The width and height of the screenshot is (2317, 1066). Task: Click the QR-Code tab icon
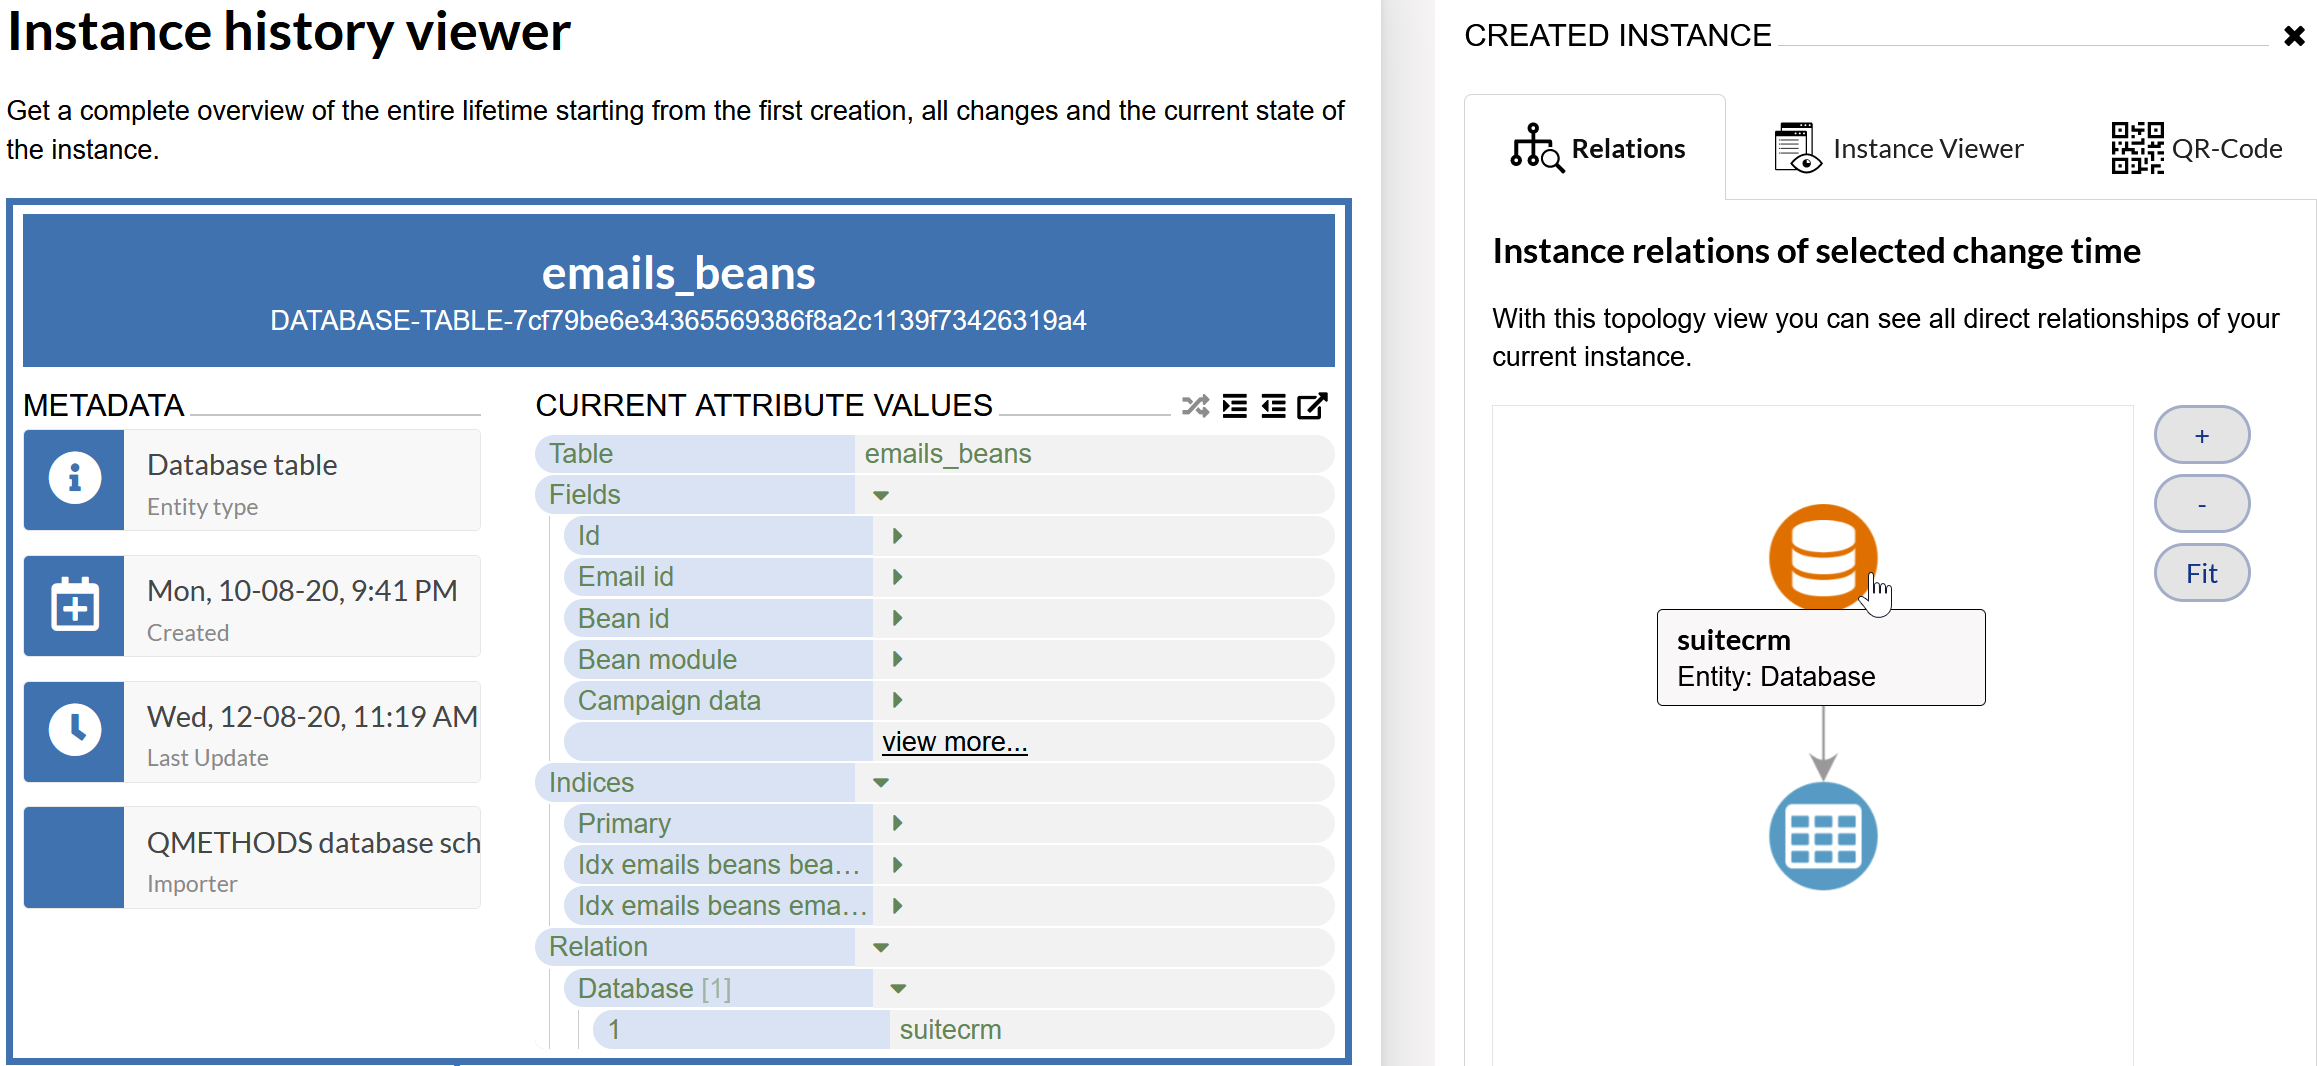2137,148
